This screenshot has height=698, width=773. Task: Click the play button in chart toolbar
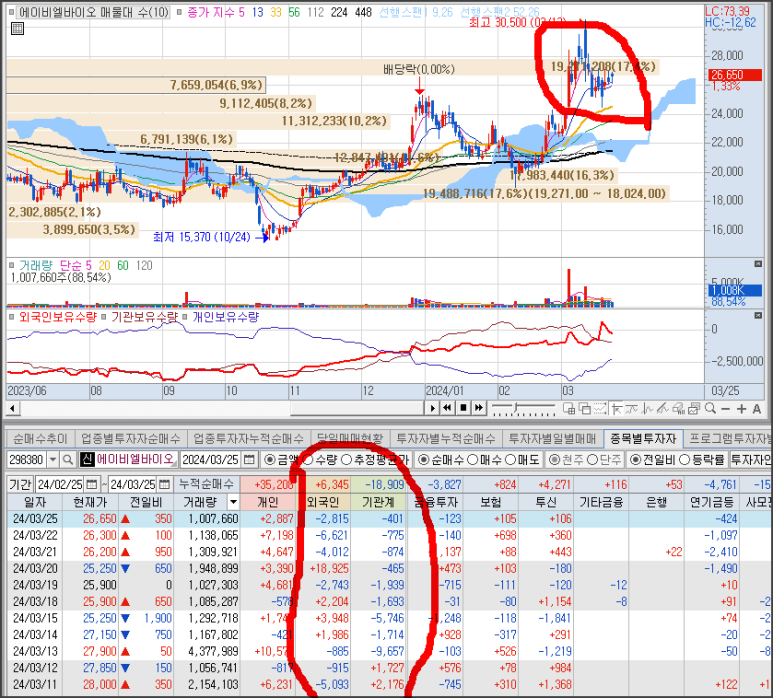pos(432,408)
